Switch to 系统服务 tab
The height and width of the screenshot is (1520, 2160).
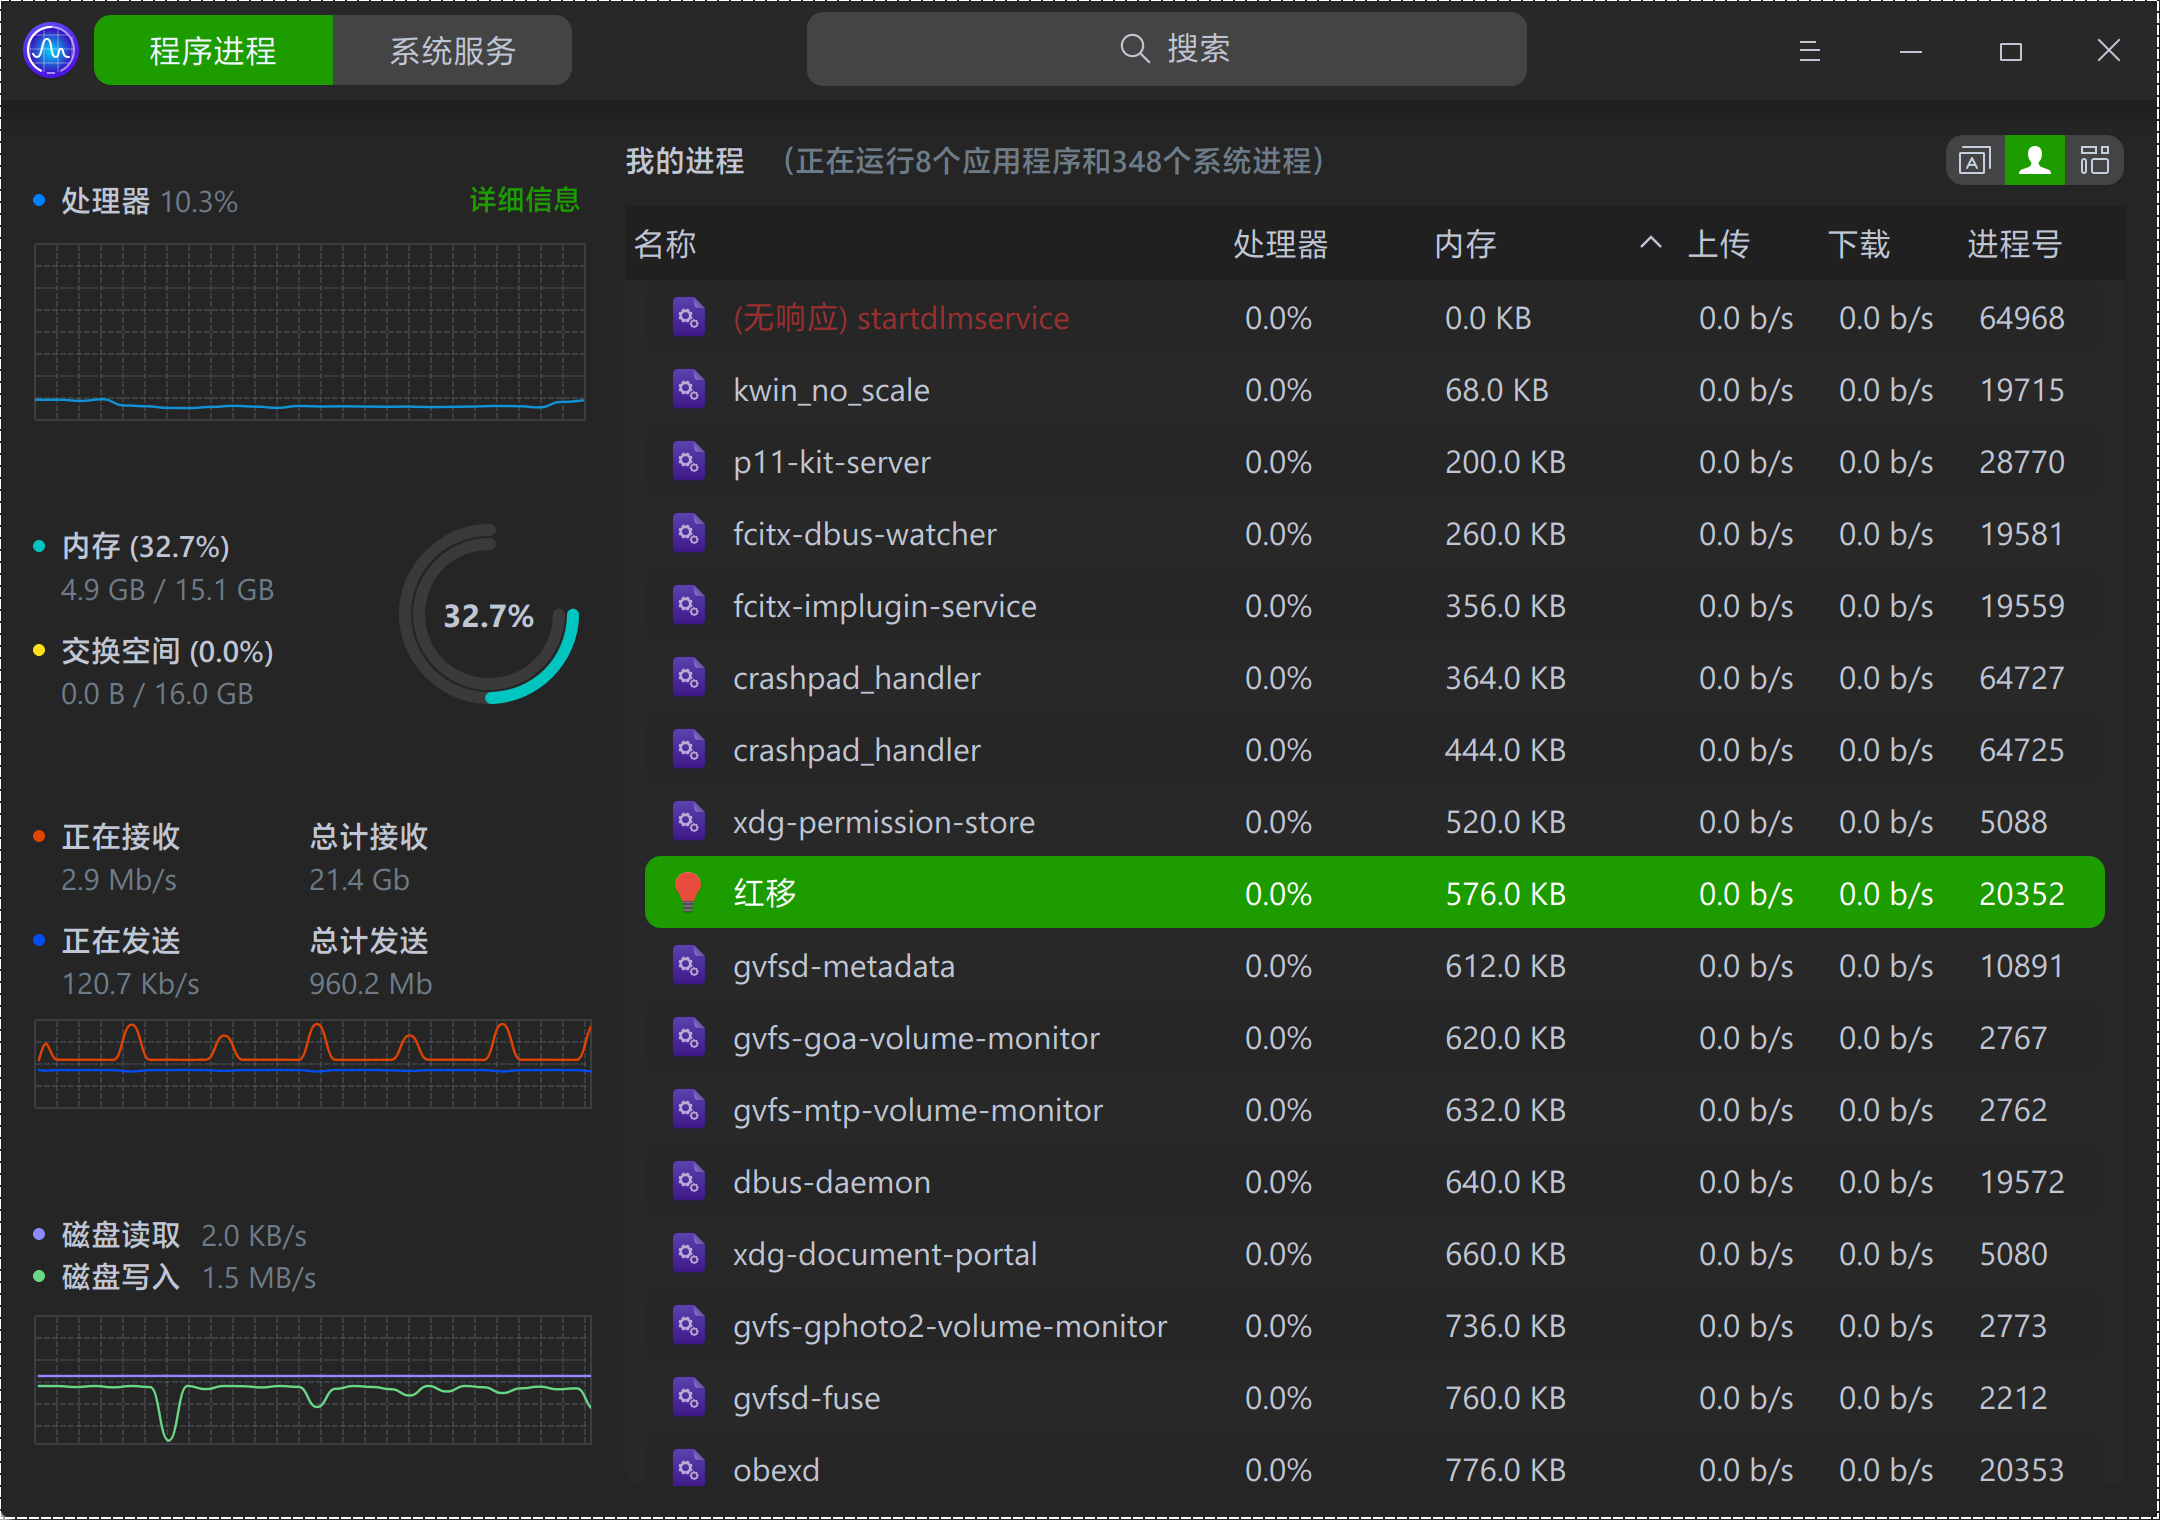(452, 50)
